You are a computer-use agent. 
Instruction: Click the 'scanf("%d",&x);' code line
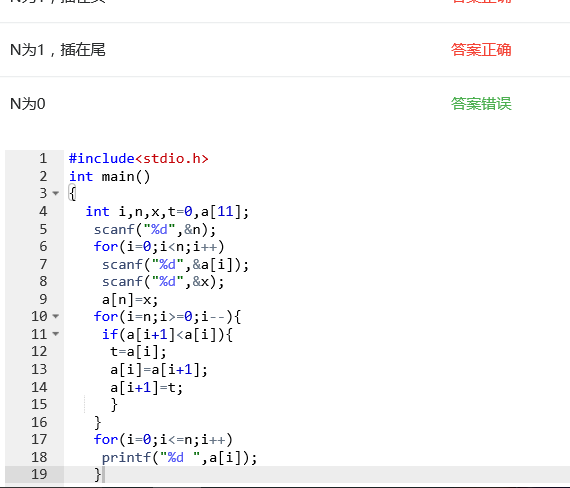click(x=163, y=282)
